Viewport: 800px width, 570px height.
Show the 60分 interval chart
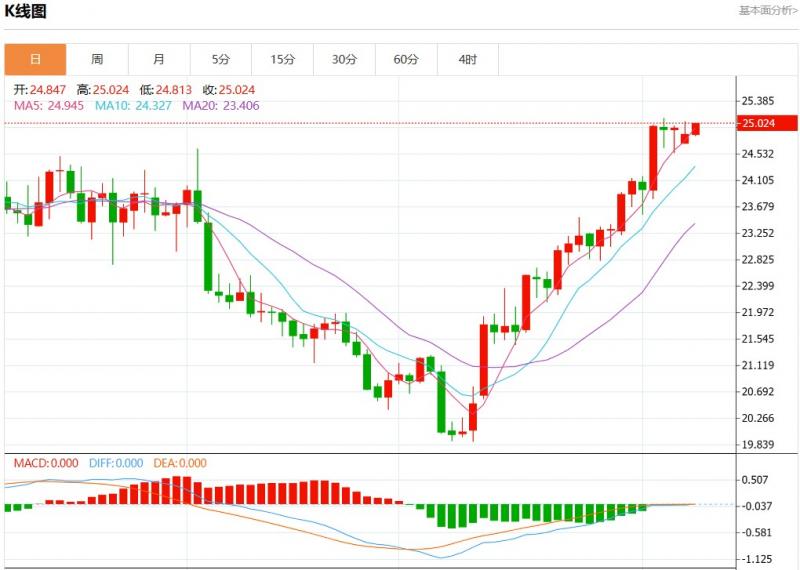406,60
